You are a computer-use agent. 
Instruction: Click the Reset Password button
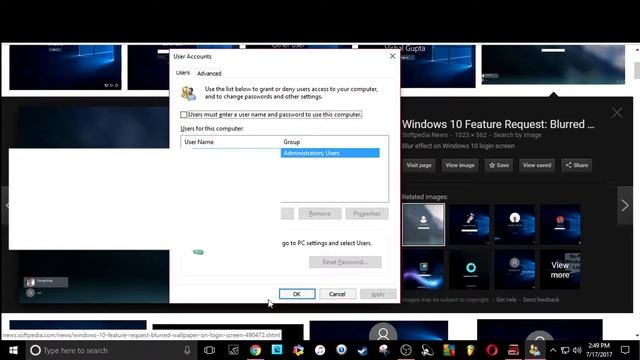pyautogui.click(x=345, y=262)
